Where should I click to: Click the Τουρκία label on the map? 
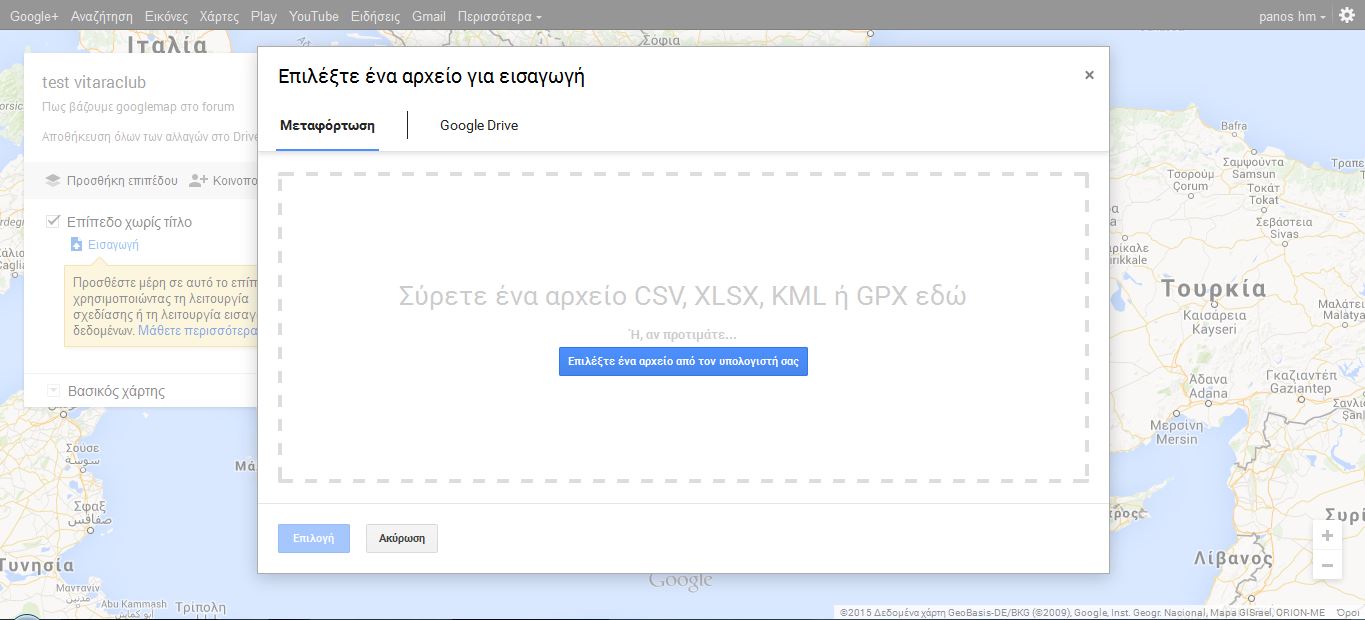pos(1213,290)
